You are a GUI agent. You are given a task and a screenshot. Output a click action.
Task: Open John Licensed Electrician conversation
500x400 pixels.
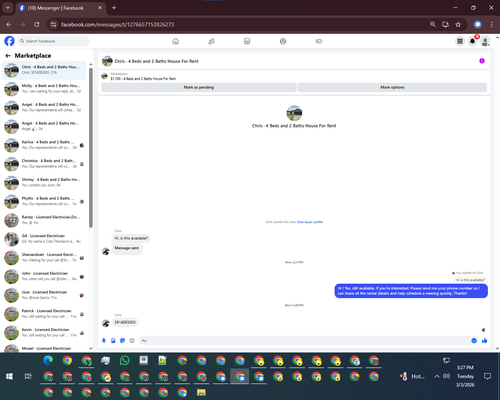coord(44,276)
